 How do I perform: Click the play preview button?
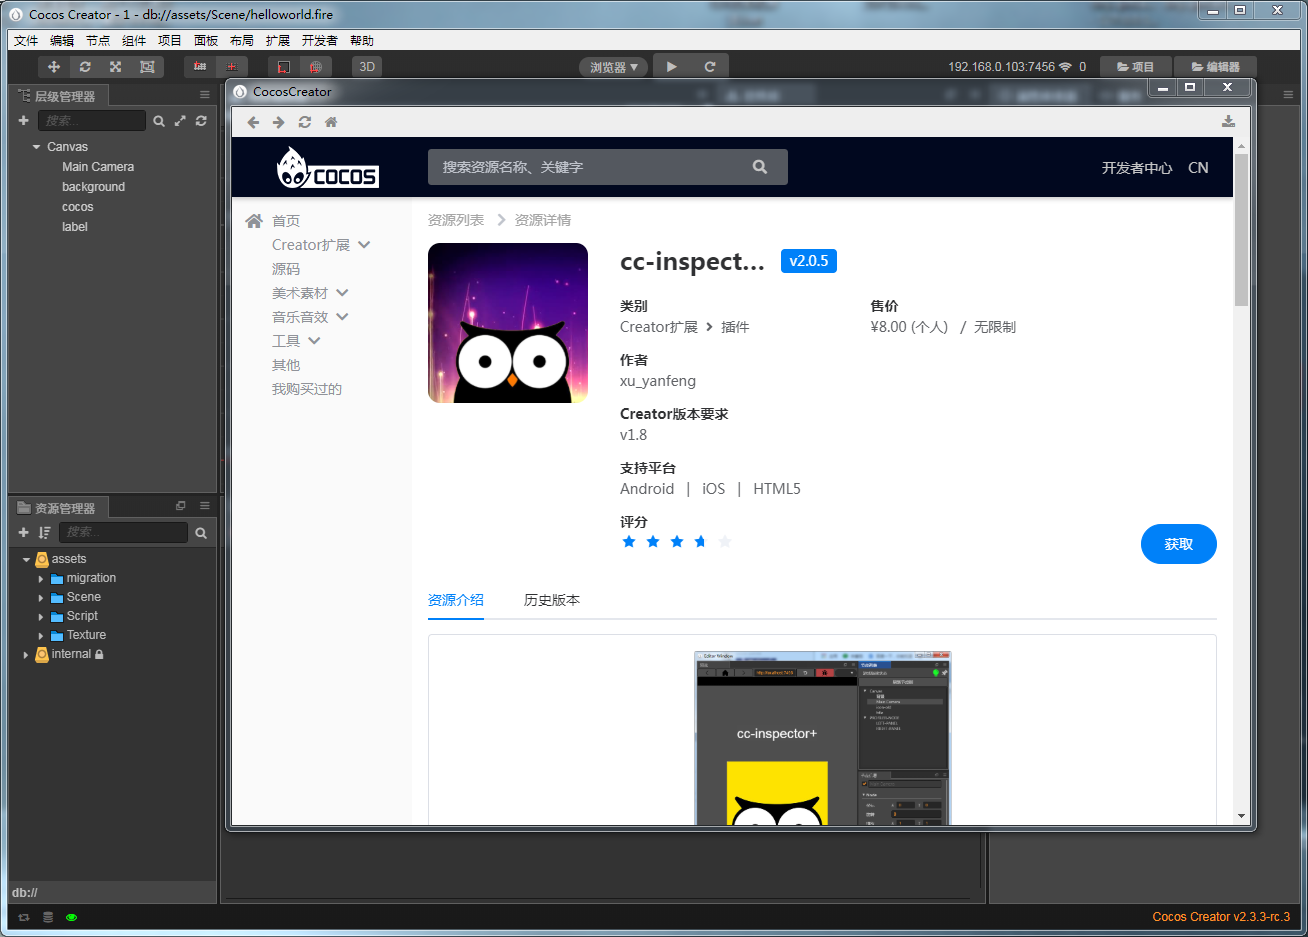pos(672,67)
